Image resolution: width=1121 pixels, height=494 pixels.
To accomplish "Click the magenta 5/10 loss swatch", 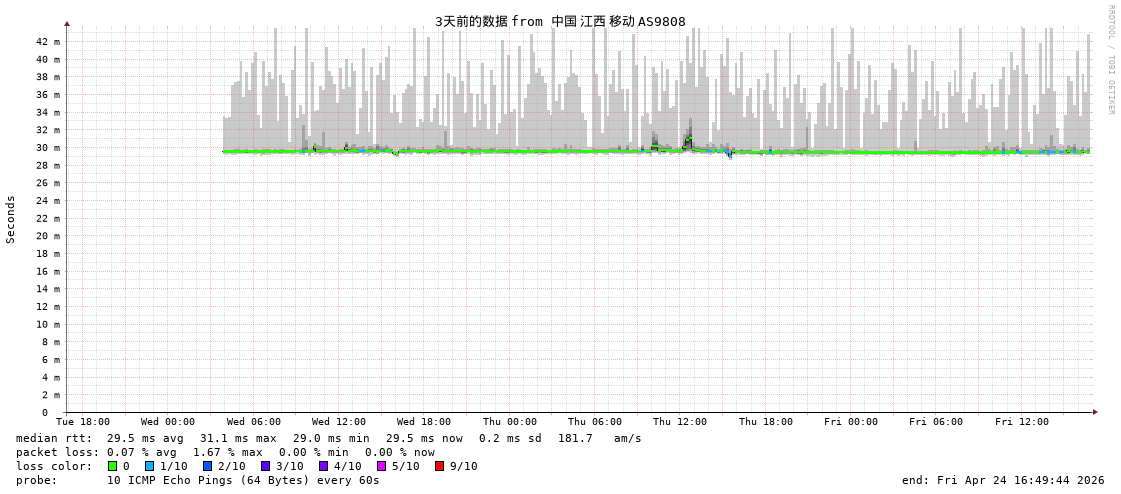I will click(381, 466).
